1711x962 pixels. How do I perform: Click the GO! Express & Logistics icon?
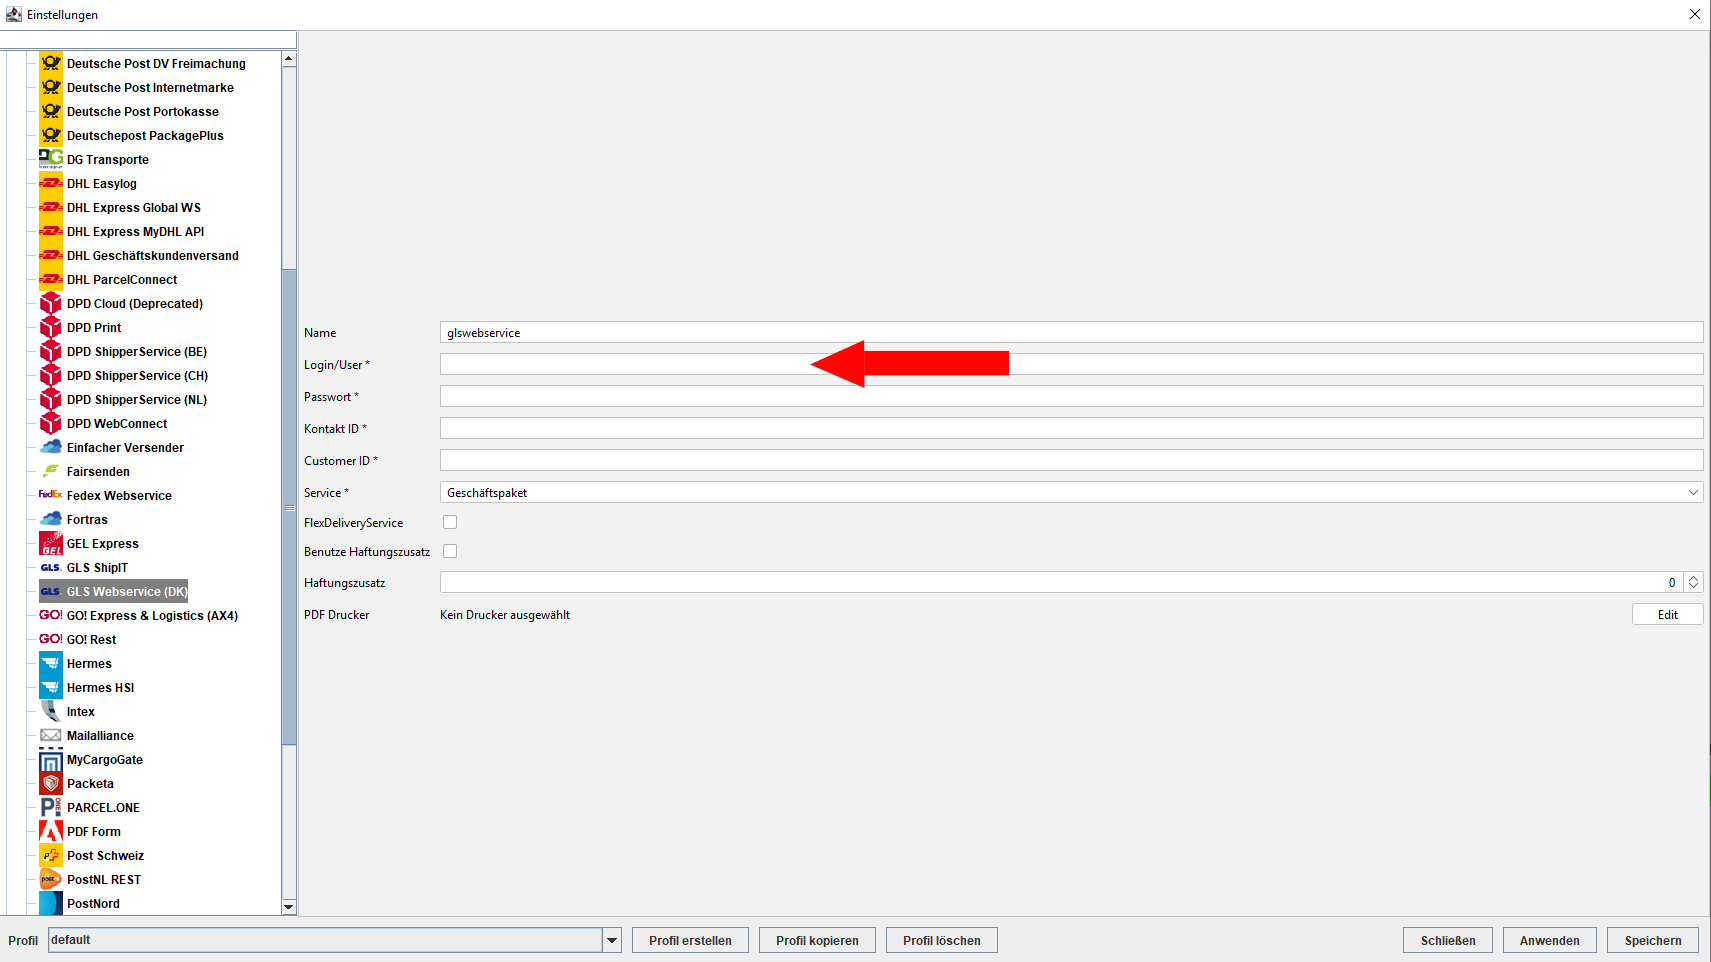tap(51, 615)
